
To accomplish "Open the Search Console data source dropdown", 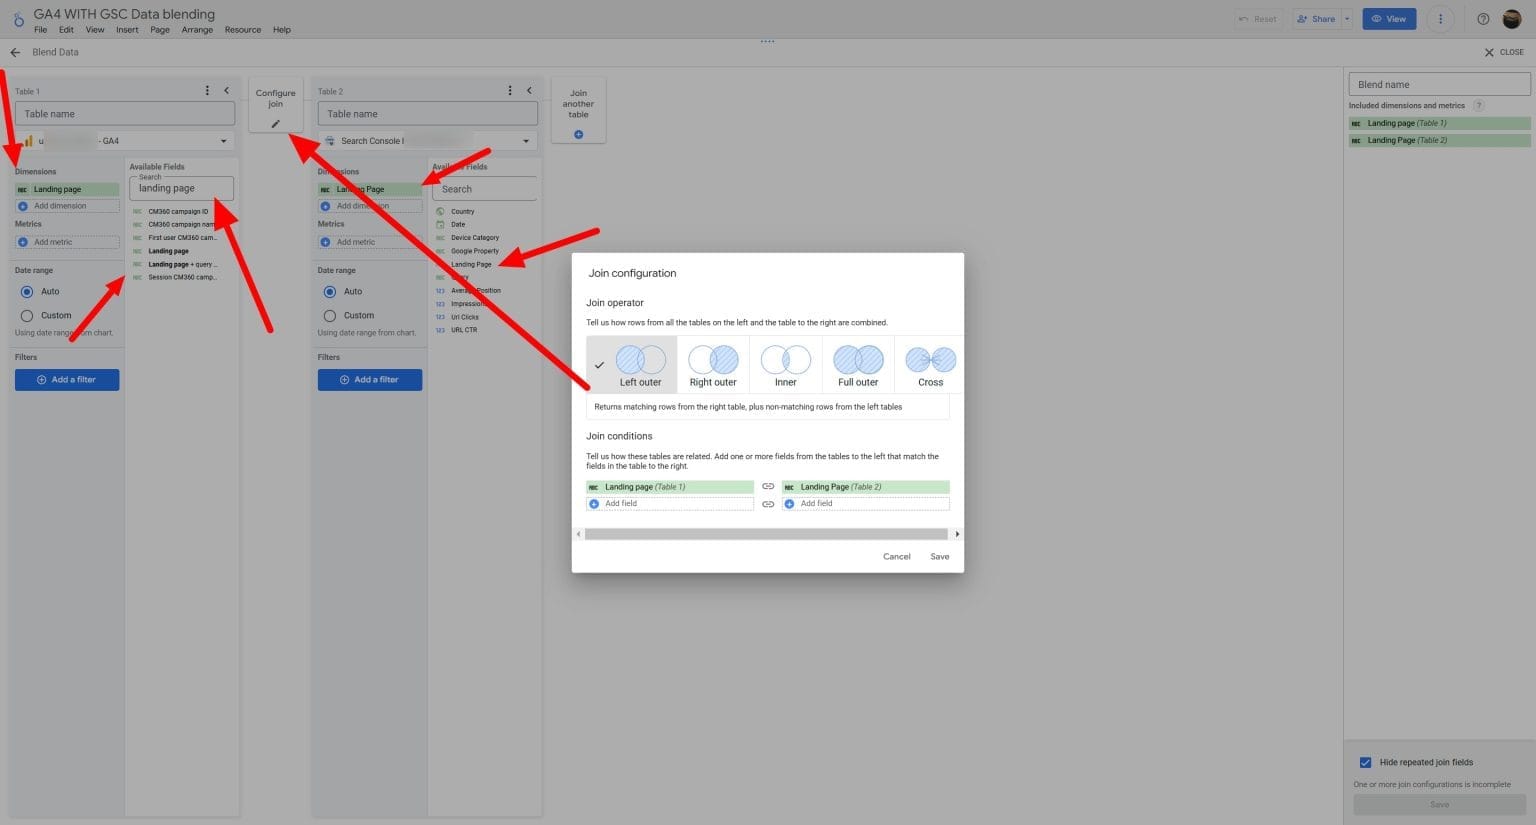I will pos(526,140).
